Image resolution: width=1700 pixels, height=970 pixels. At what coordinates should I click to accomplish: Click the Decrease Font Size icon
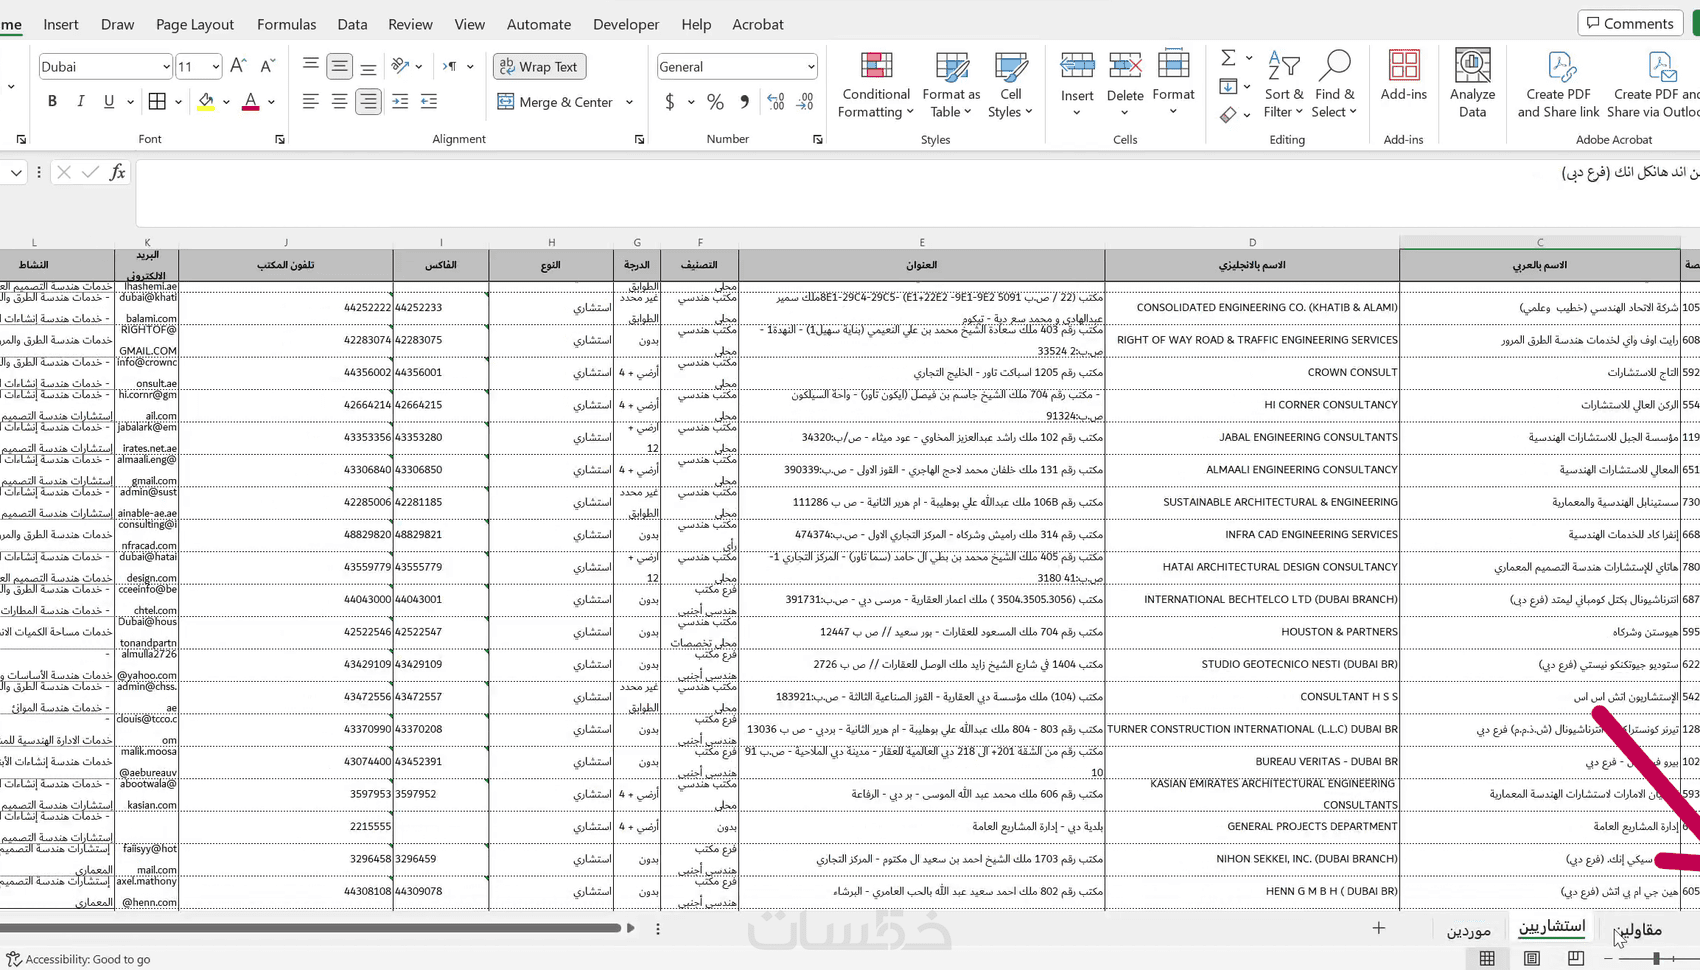pyautogui.click(x=267, y=66)
